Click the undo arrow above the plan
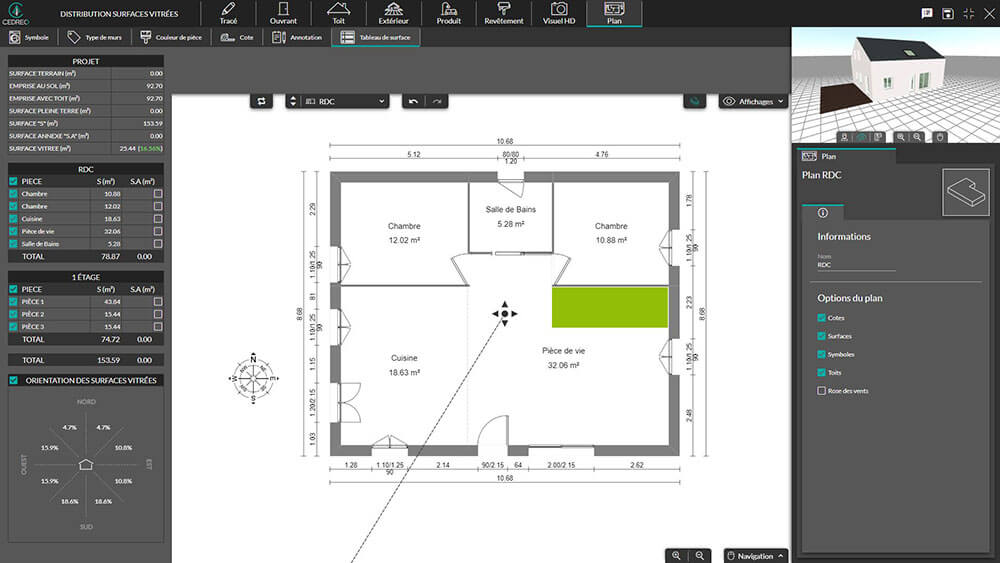 tap(413, 101)
